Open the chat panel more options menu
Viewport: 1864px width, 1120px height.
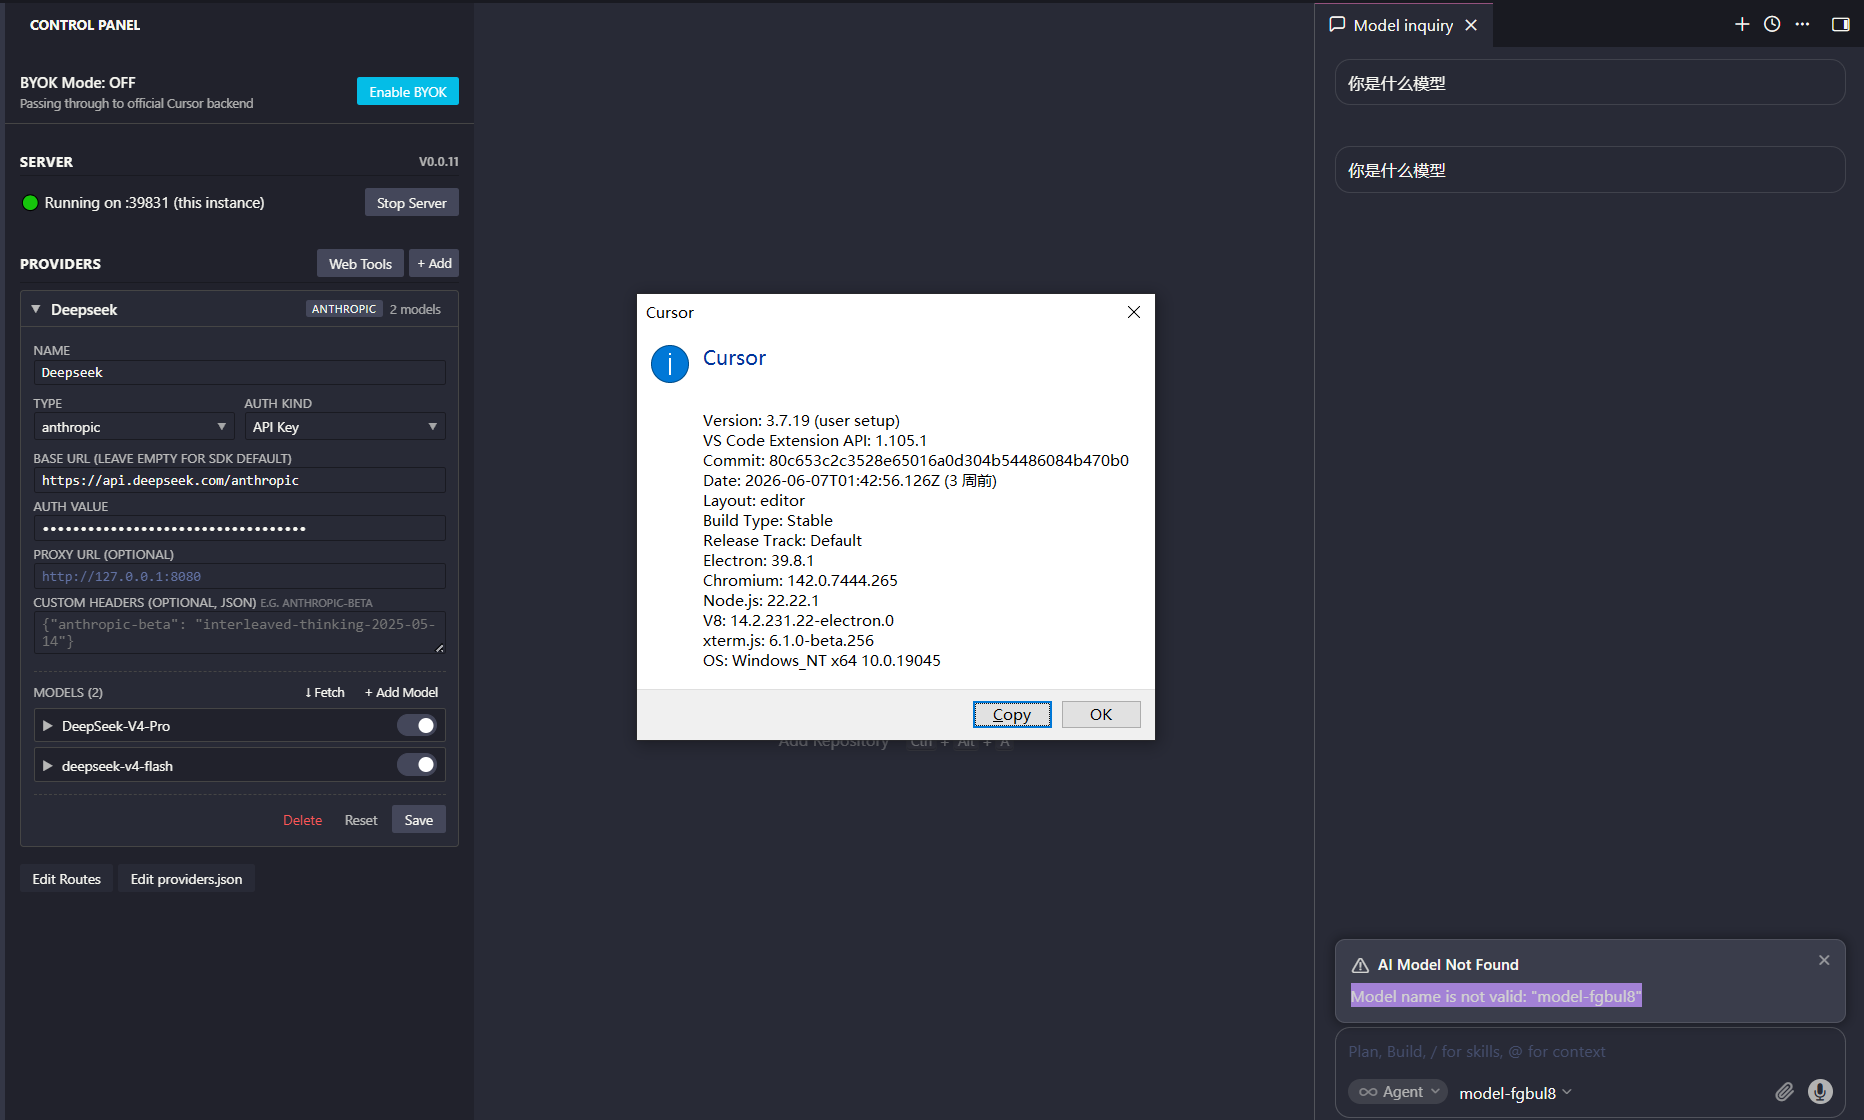point(1802,24)
